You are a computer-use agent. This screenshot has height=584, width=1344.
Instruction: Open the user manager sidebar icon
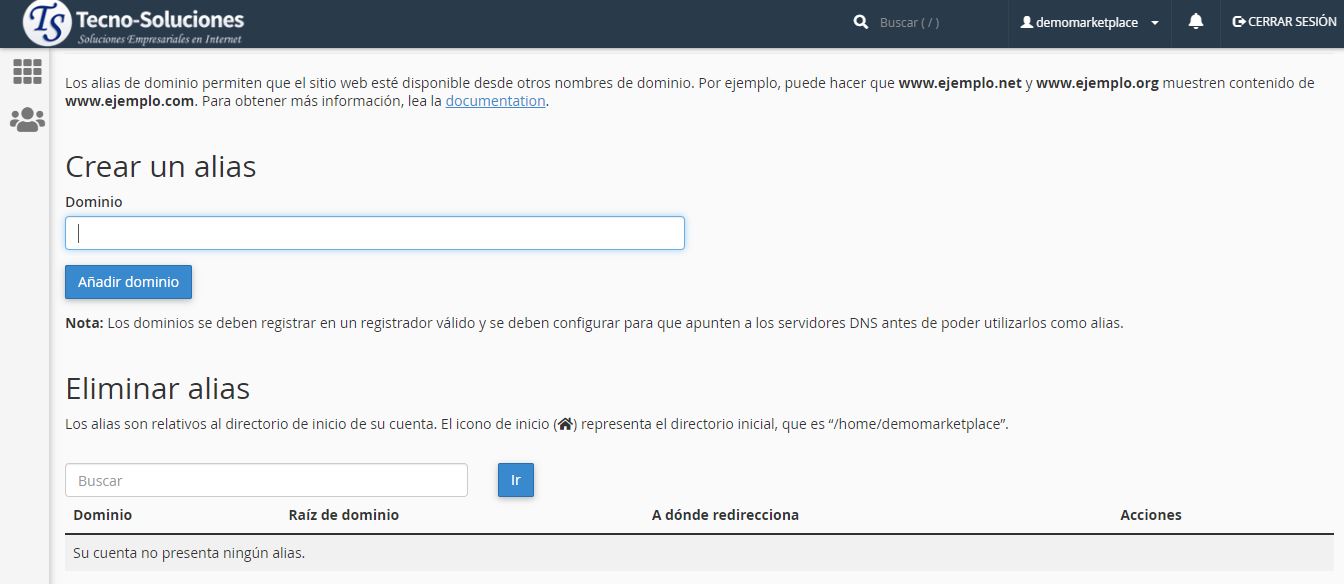27,120
